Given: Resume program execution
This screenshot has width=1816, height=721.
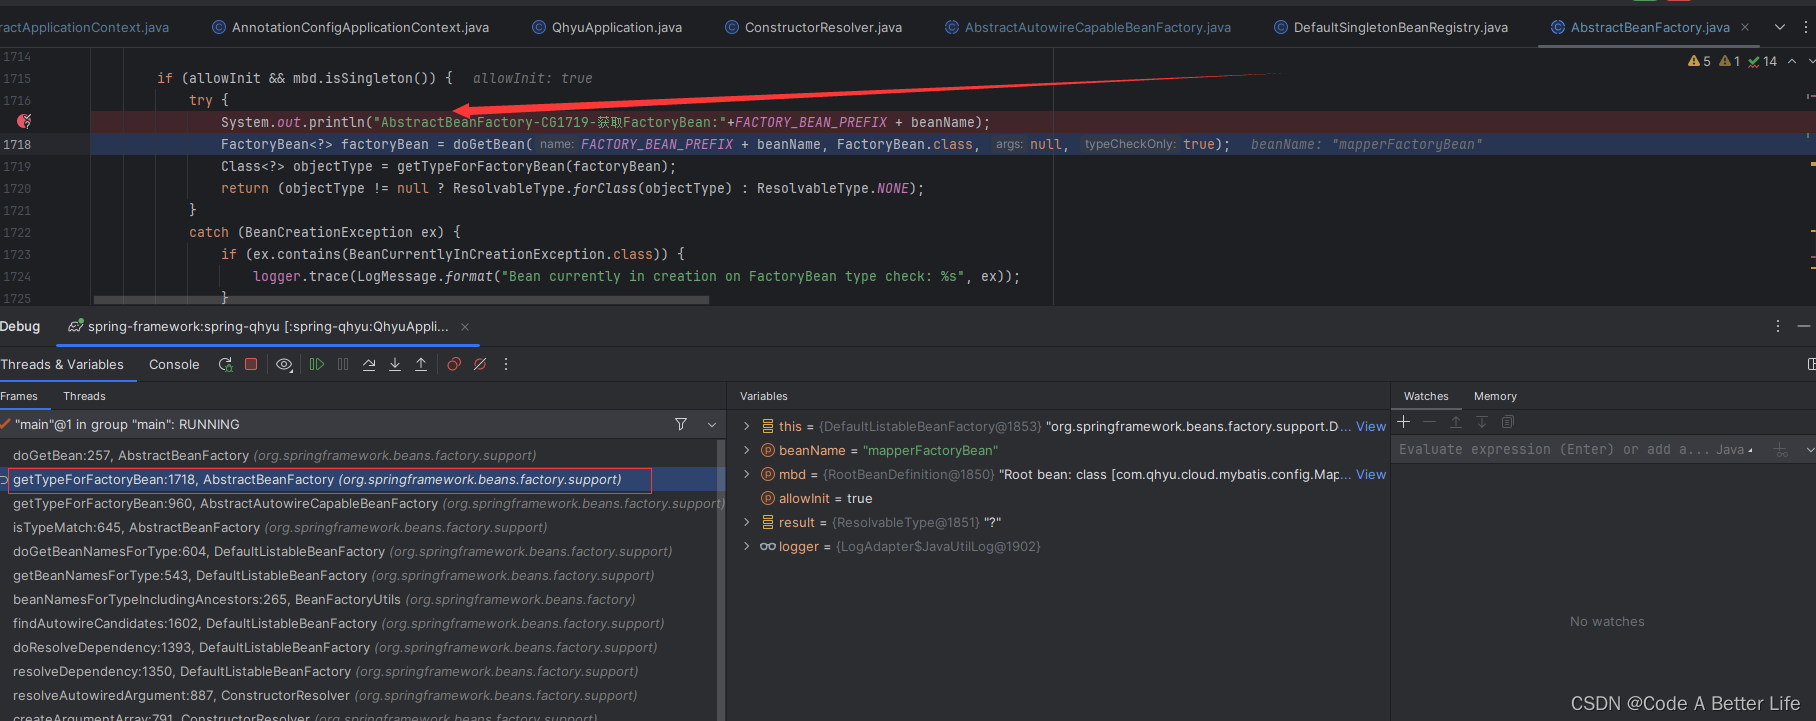Looking at the screenshot, I should 317,365.
